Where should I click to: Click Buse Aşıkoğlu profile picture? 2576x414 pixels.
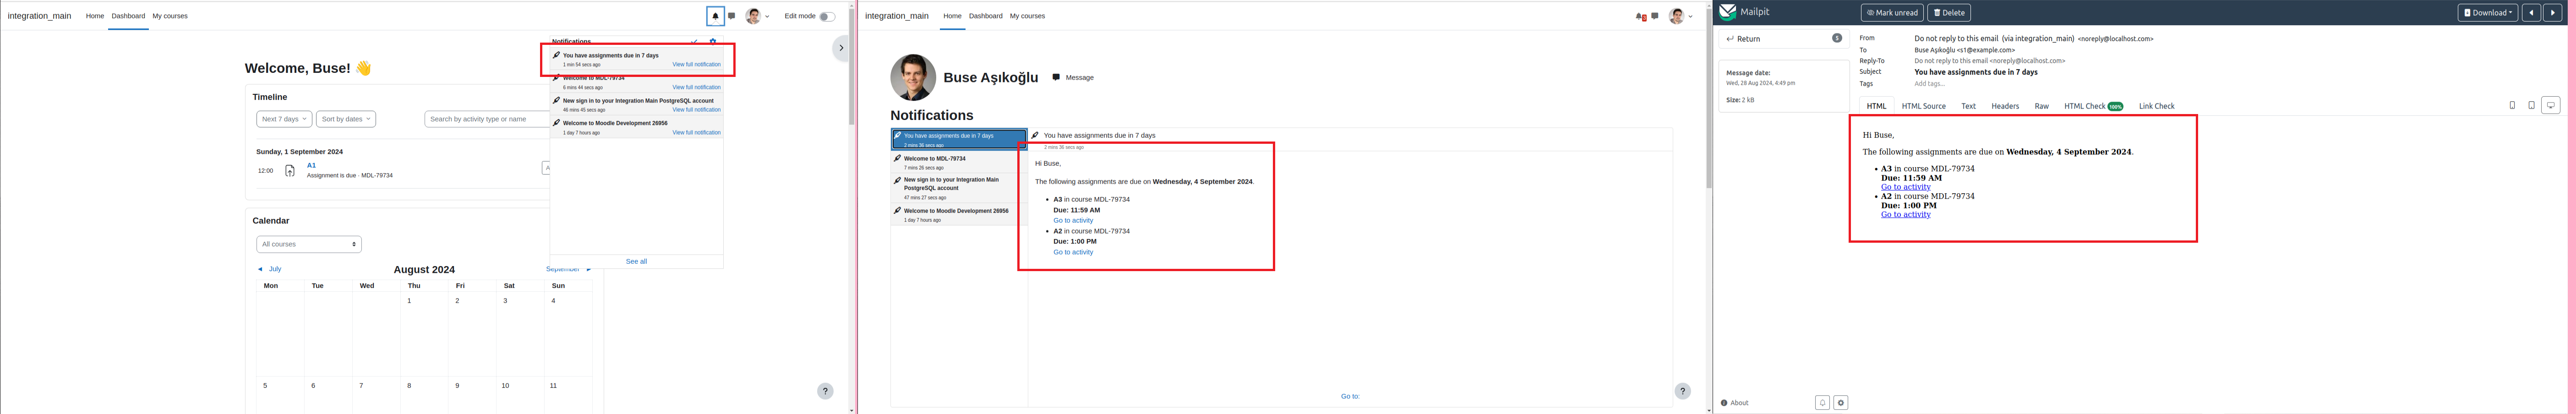[x=913, y=77]
